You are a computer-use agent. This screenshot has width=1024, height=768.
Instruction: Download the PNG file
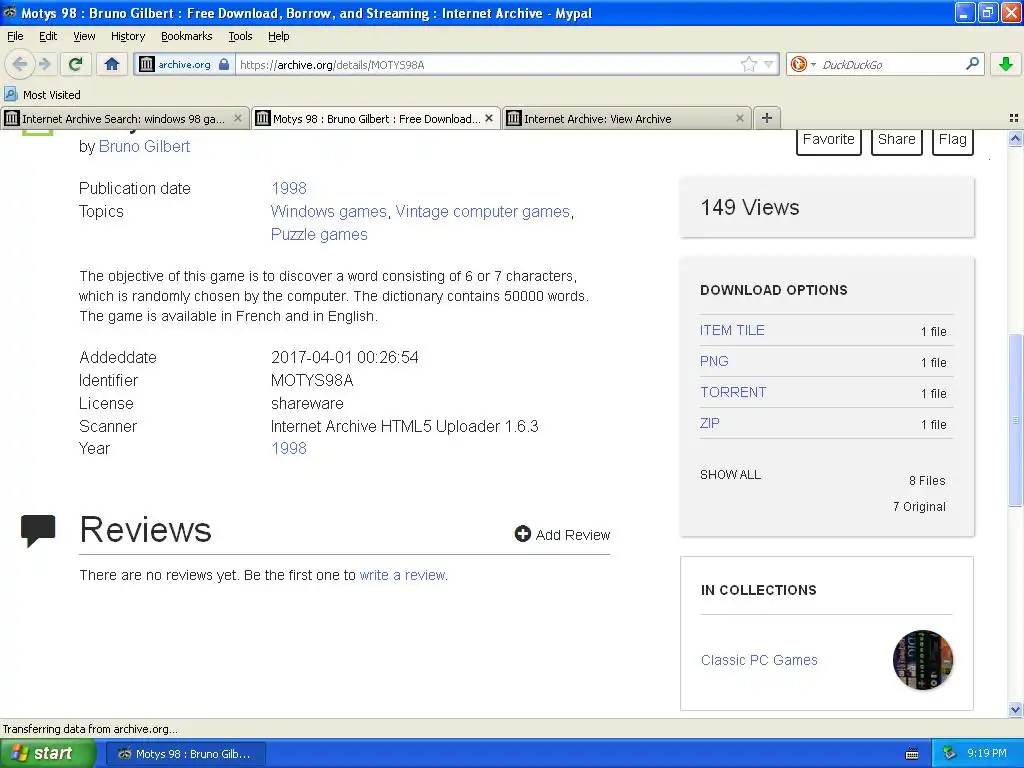pos(714,361)
